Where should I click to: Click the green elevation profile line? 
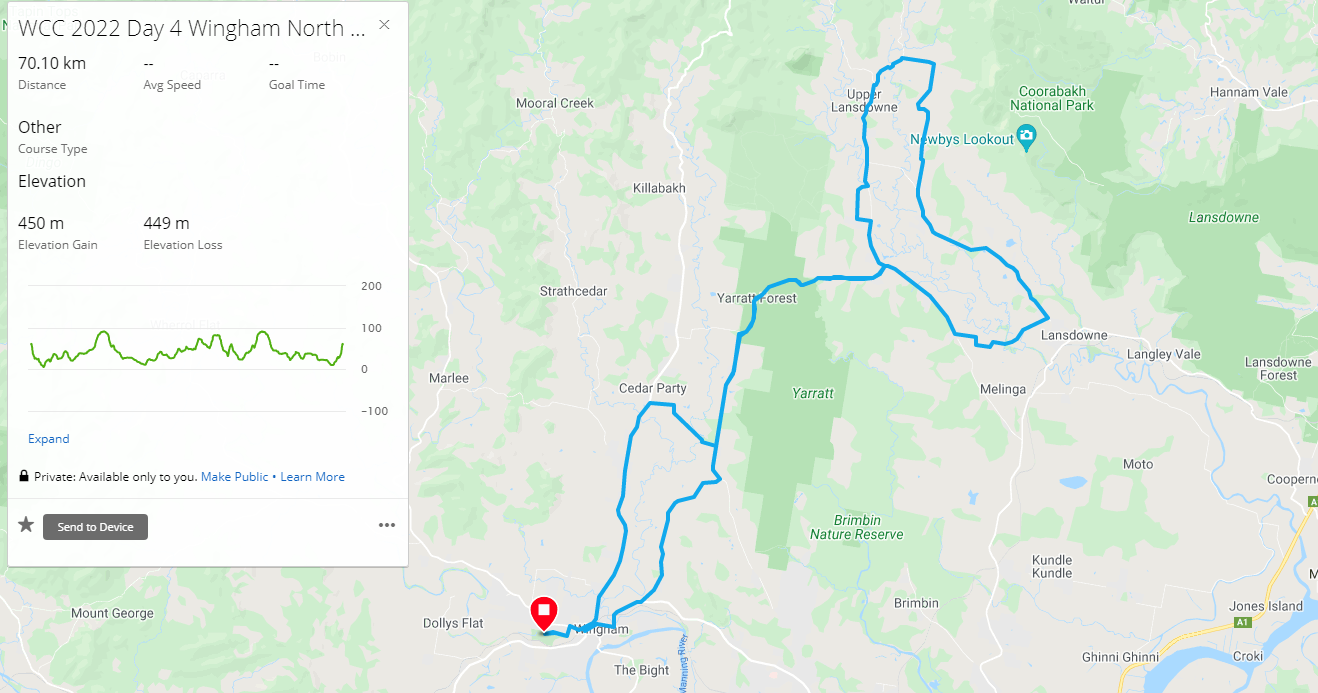coord(187,349)
